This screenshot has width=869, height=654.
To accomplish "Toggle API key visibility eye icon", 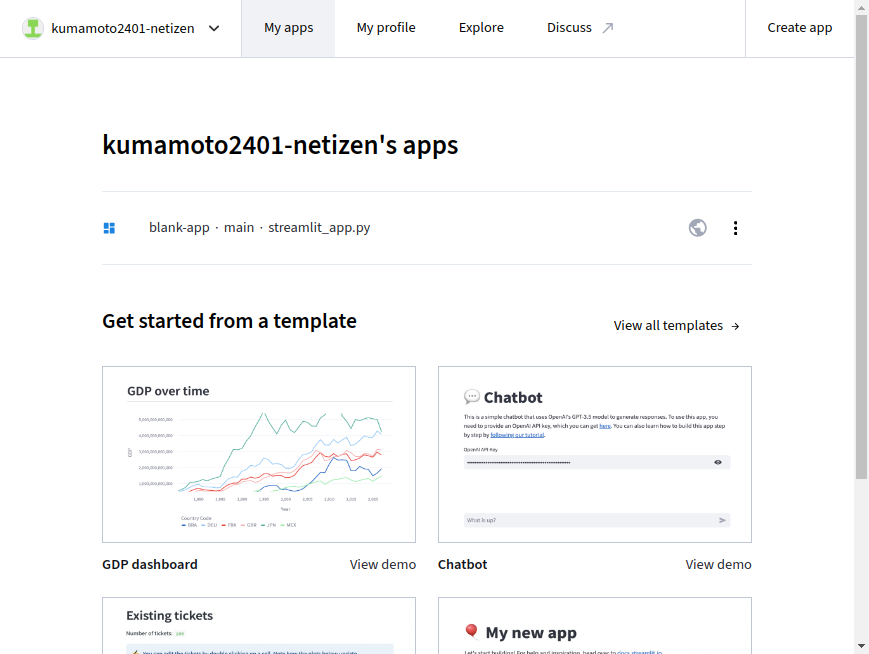I will pyautogui.click(x=718, y=462).
